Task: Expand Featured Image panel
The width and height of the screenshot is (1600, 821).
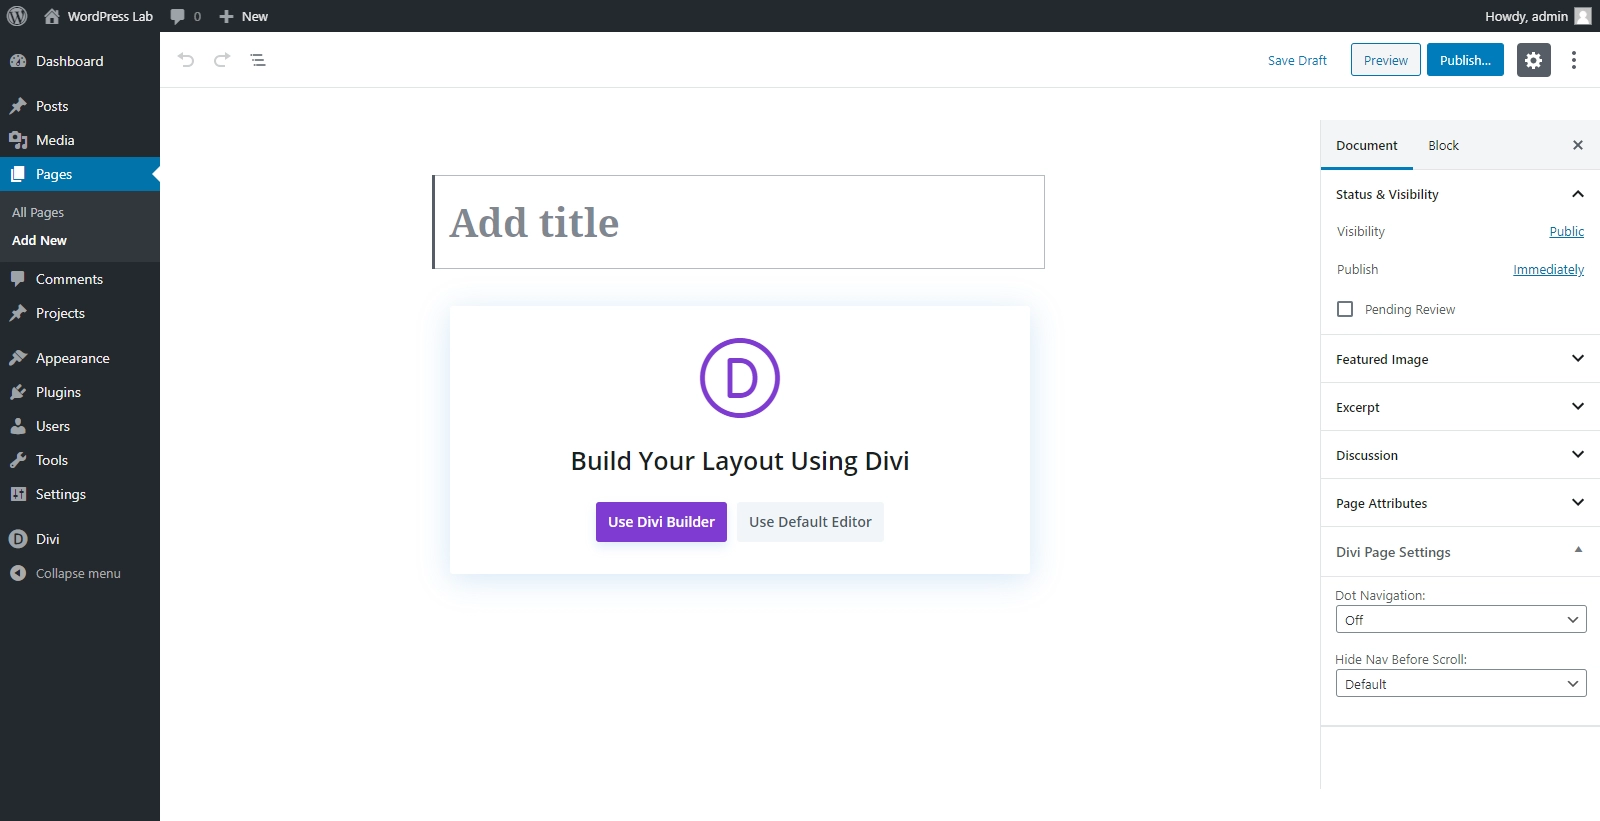Action: [1460, 359]
